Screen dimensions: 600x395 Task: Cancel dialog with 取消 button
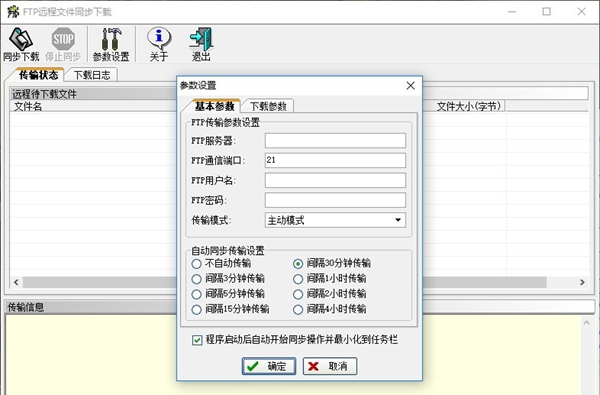click(330, 366)
